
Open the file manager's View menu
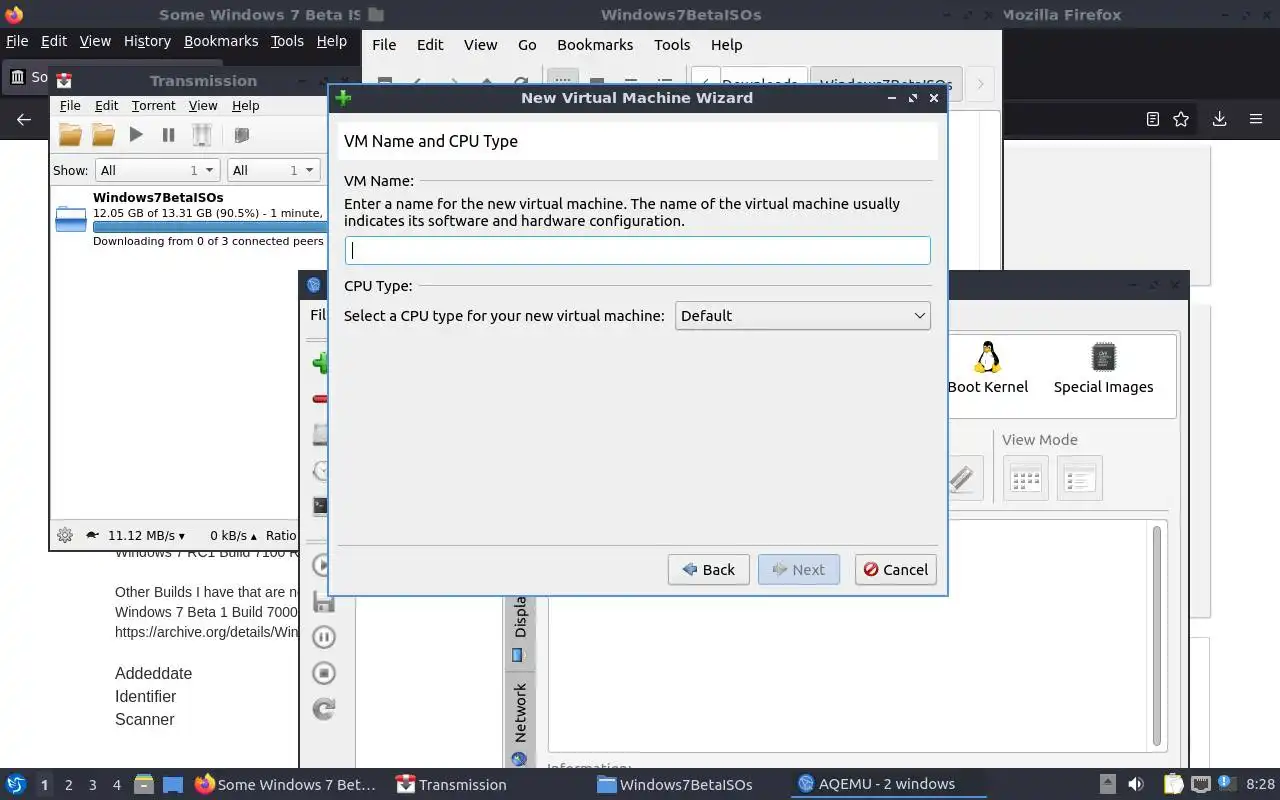(x=480, y=45)
